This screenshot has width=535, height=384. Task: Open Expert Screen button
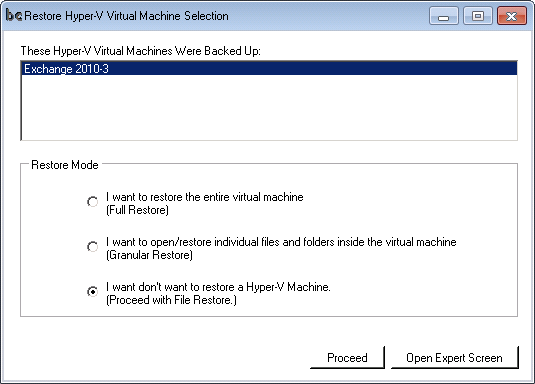(454, 357)
